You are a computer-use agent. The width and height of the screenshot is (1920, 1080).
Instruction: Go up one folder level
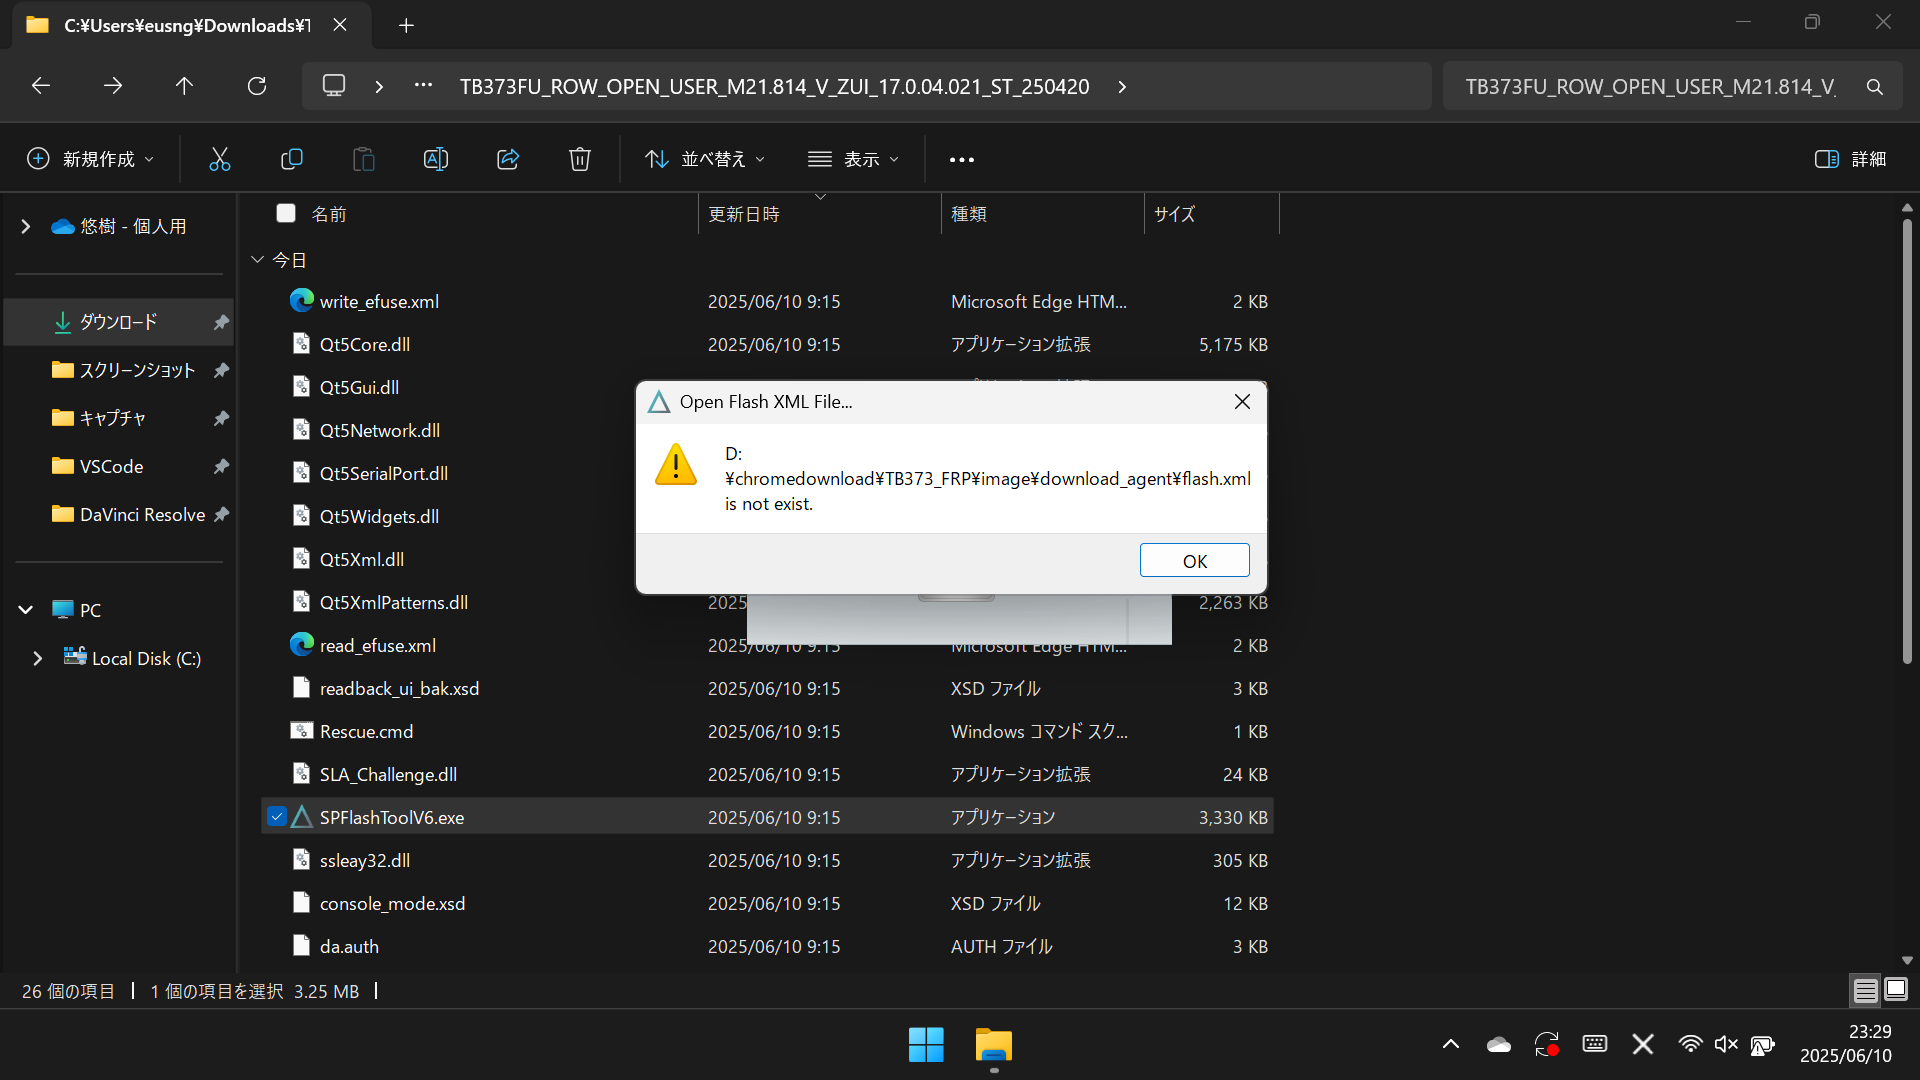coord(184,86)
